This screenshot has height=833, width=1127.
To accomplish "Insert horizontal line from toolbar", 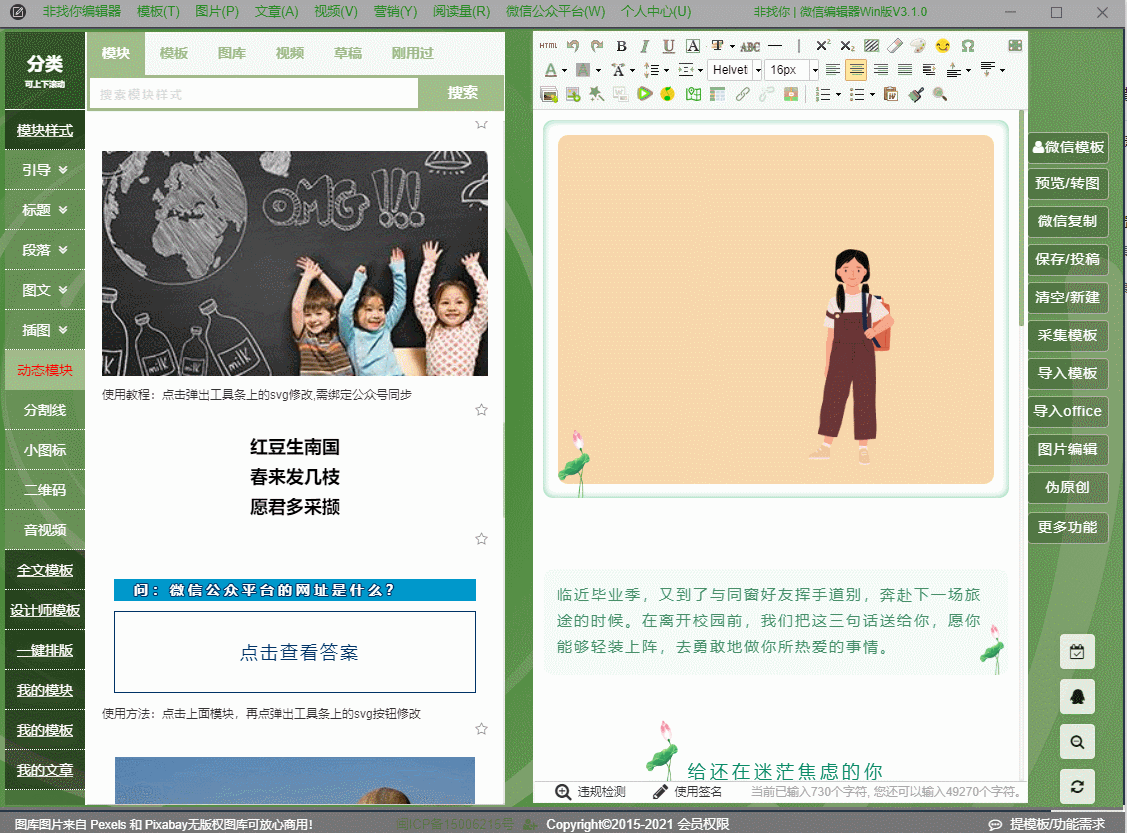I will coord(775,46).
